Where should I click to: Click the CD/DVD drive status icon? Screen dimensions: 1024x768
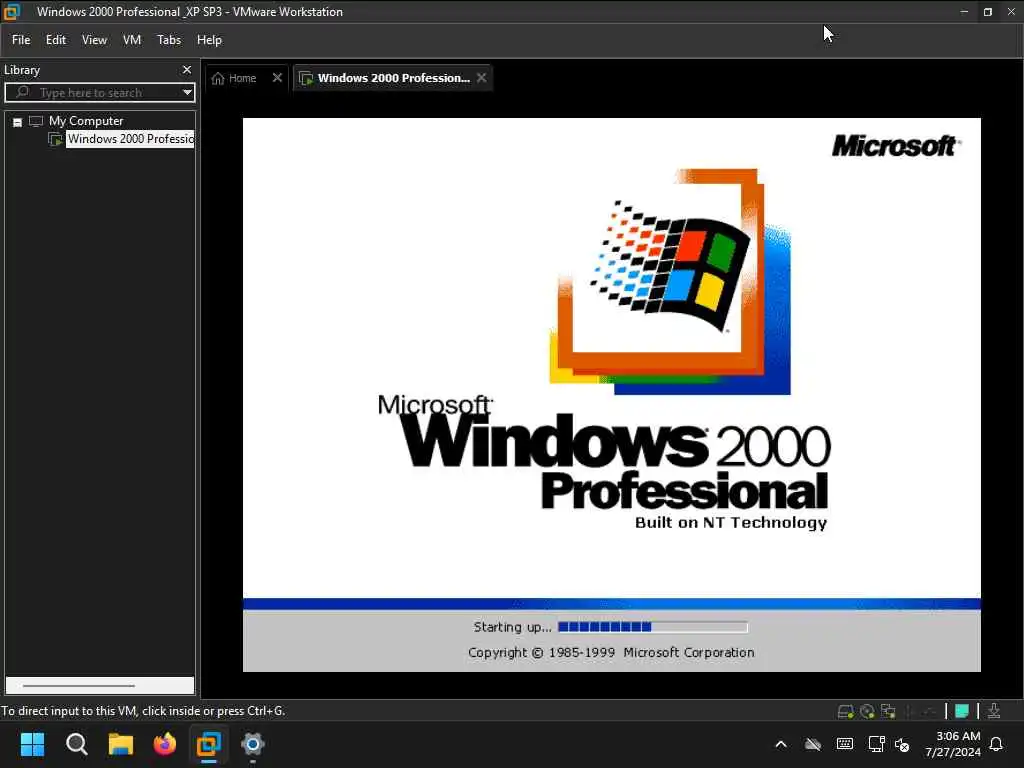click(x=867, y=711)
